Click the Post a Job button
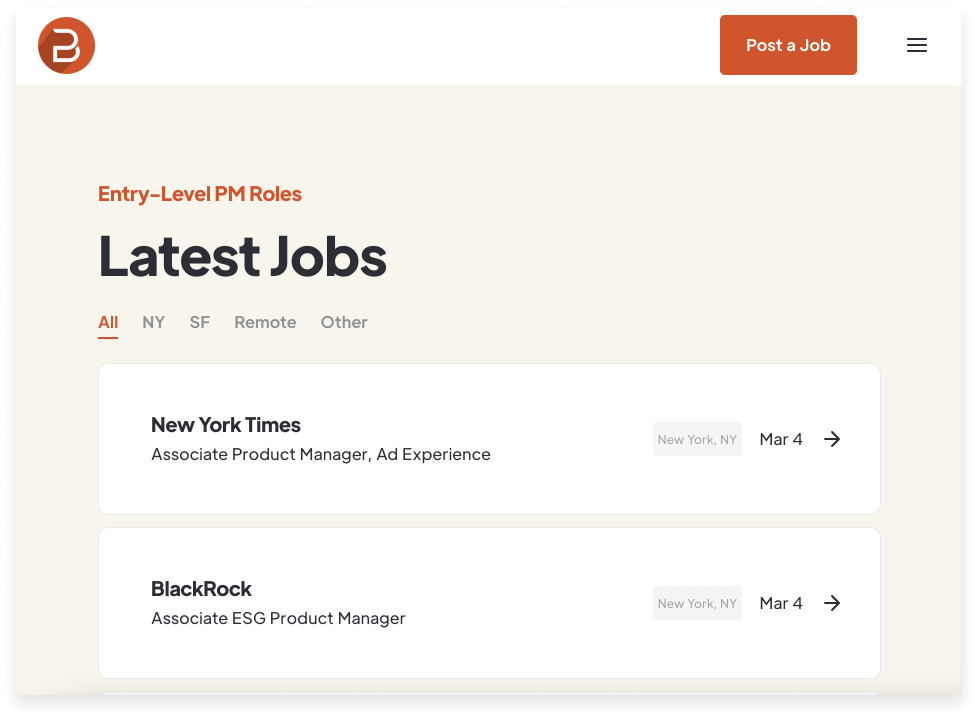 tap(788, 45)
